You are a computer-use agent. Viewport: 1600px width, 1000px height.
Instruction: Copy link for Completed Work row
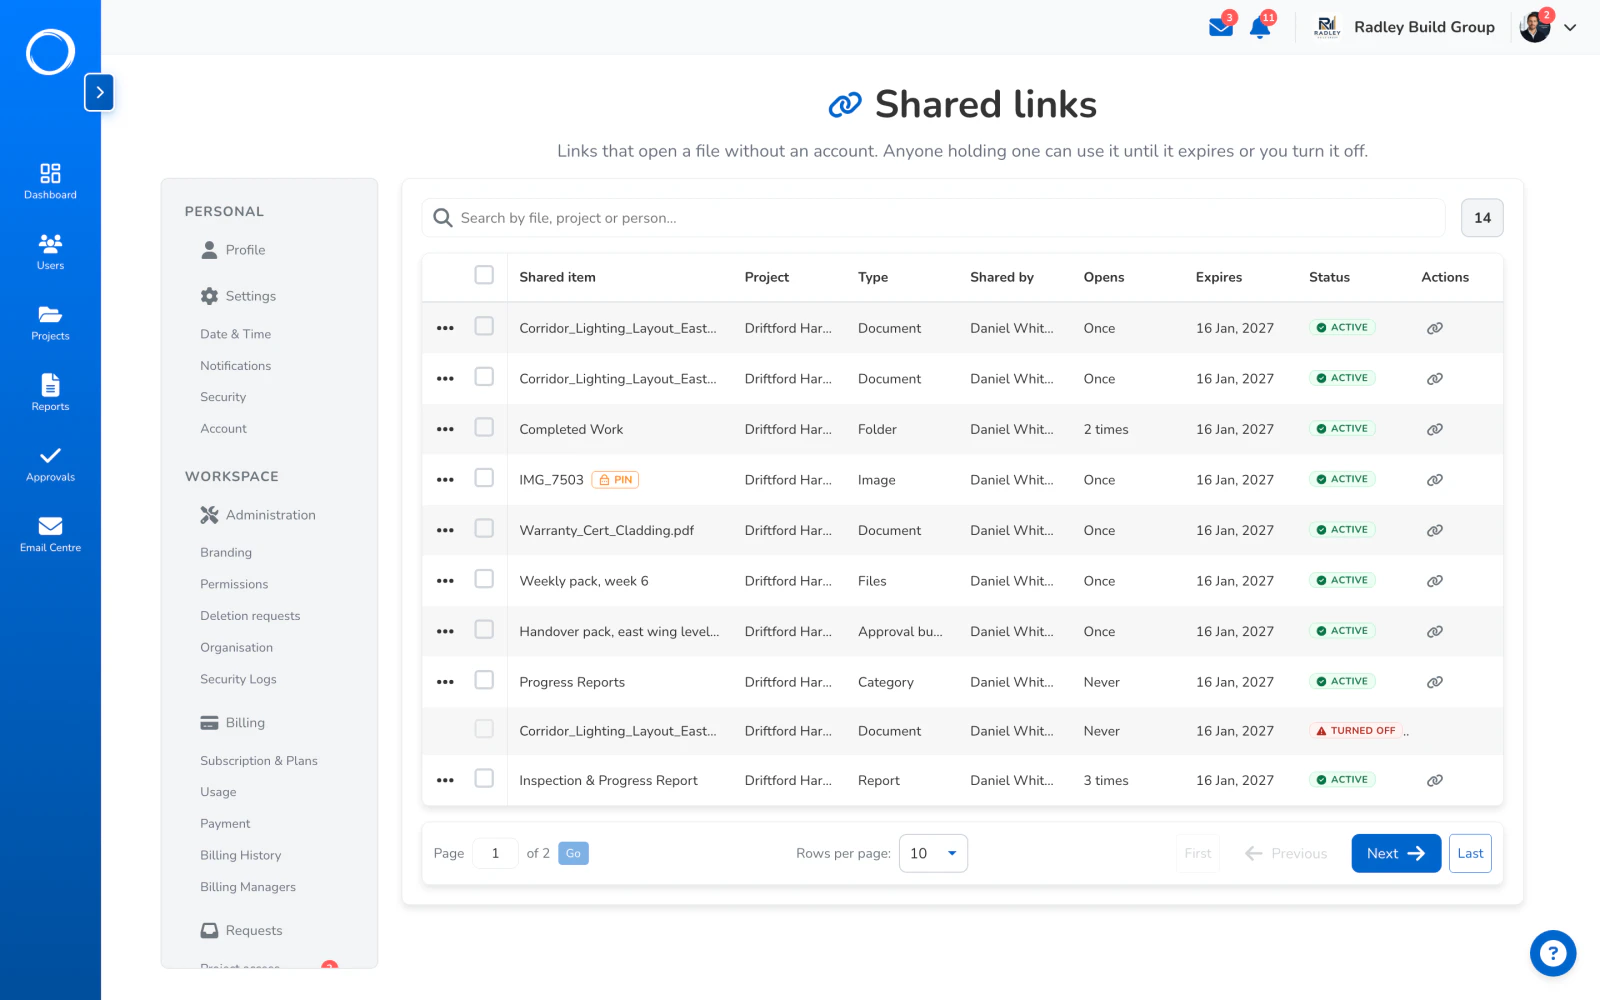click(x=1434, y=429)
